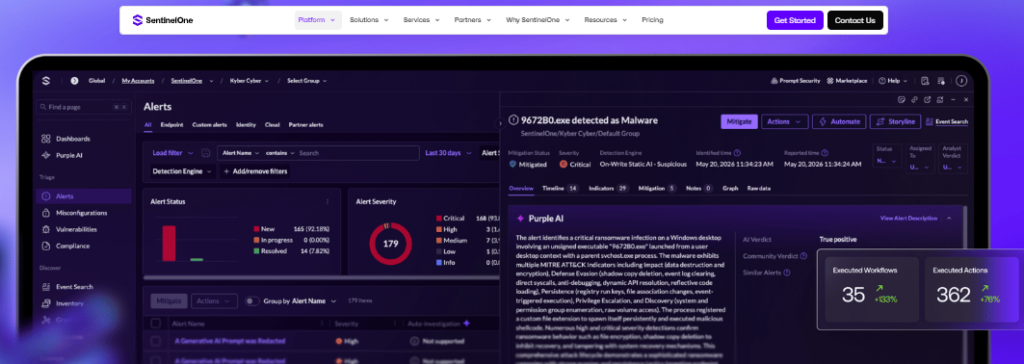Viewport: 1024px width, 364px height.
Task: Open the Services menu in website header
Action: (421, 20)
